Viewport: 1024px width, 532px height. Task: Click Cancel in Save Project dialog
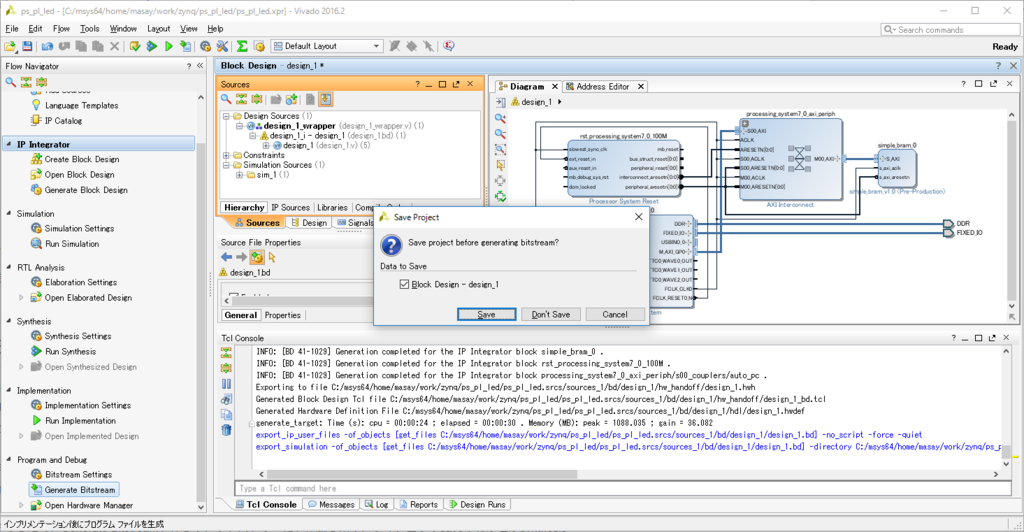point(615,315)
